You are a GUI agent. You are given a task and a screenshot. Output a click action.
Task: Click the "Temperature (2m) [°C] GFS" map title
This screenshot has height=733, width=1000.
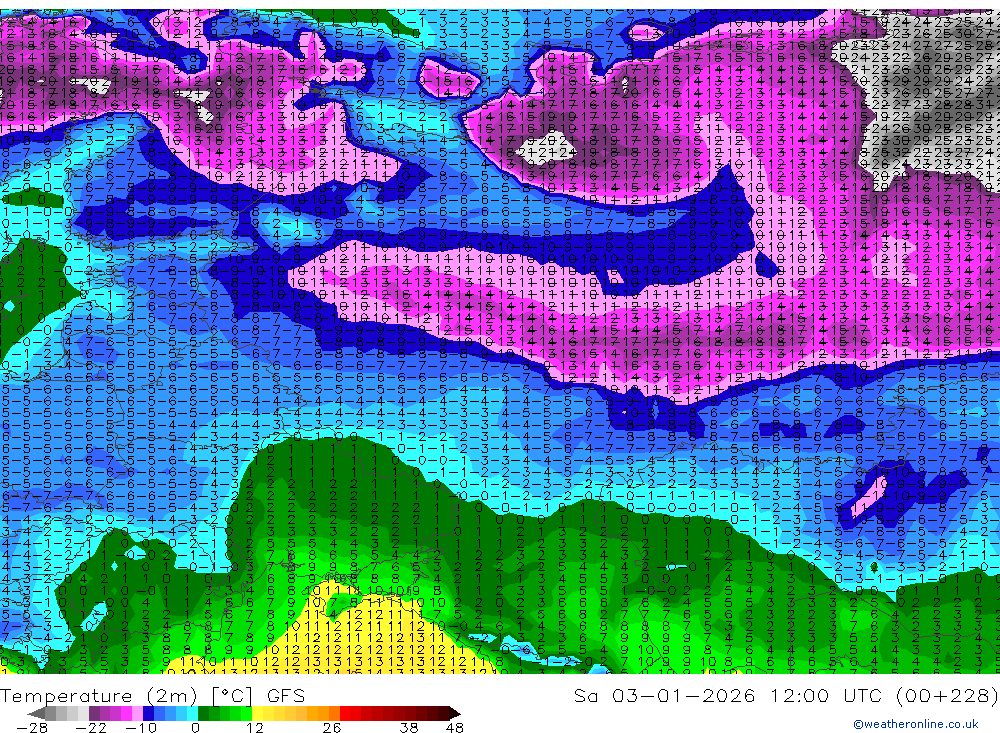pyautogui.click(x=152, y=695)
